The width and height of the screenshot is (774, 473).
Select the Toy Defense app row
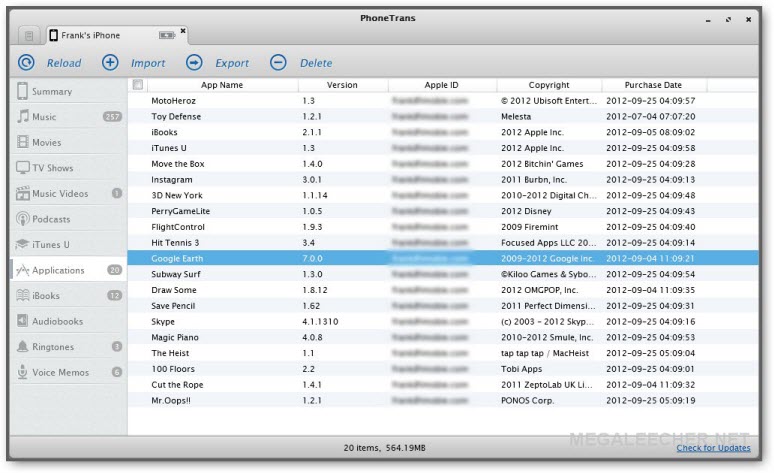coord(443,117)
